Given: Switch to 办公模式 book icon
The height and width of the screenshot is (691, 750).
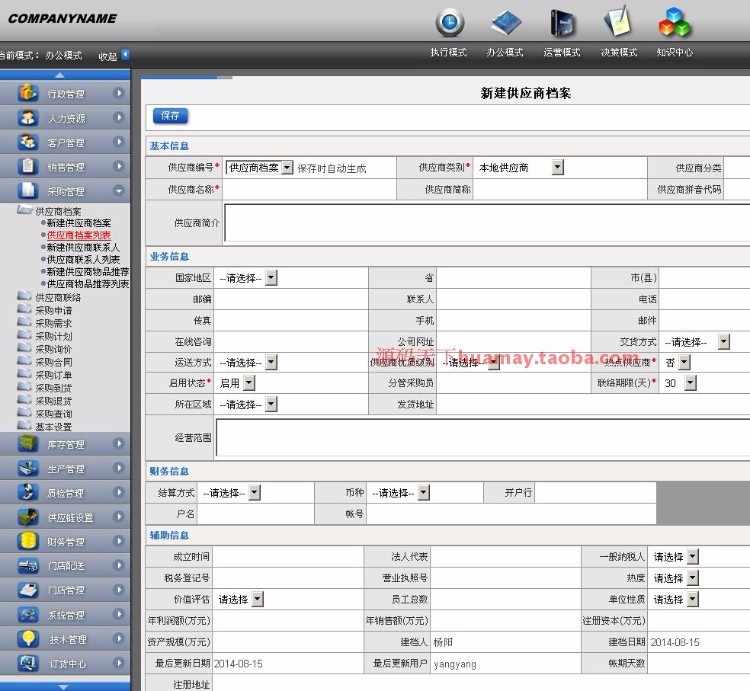Looking at the screenshot, I should tap(506, 22).
